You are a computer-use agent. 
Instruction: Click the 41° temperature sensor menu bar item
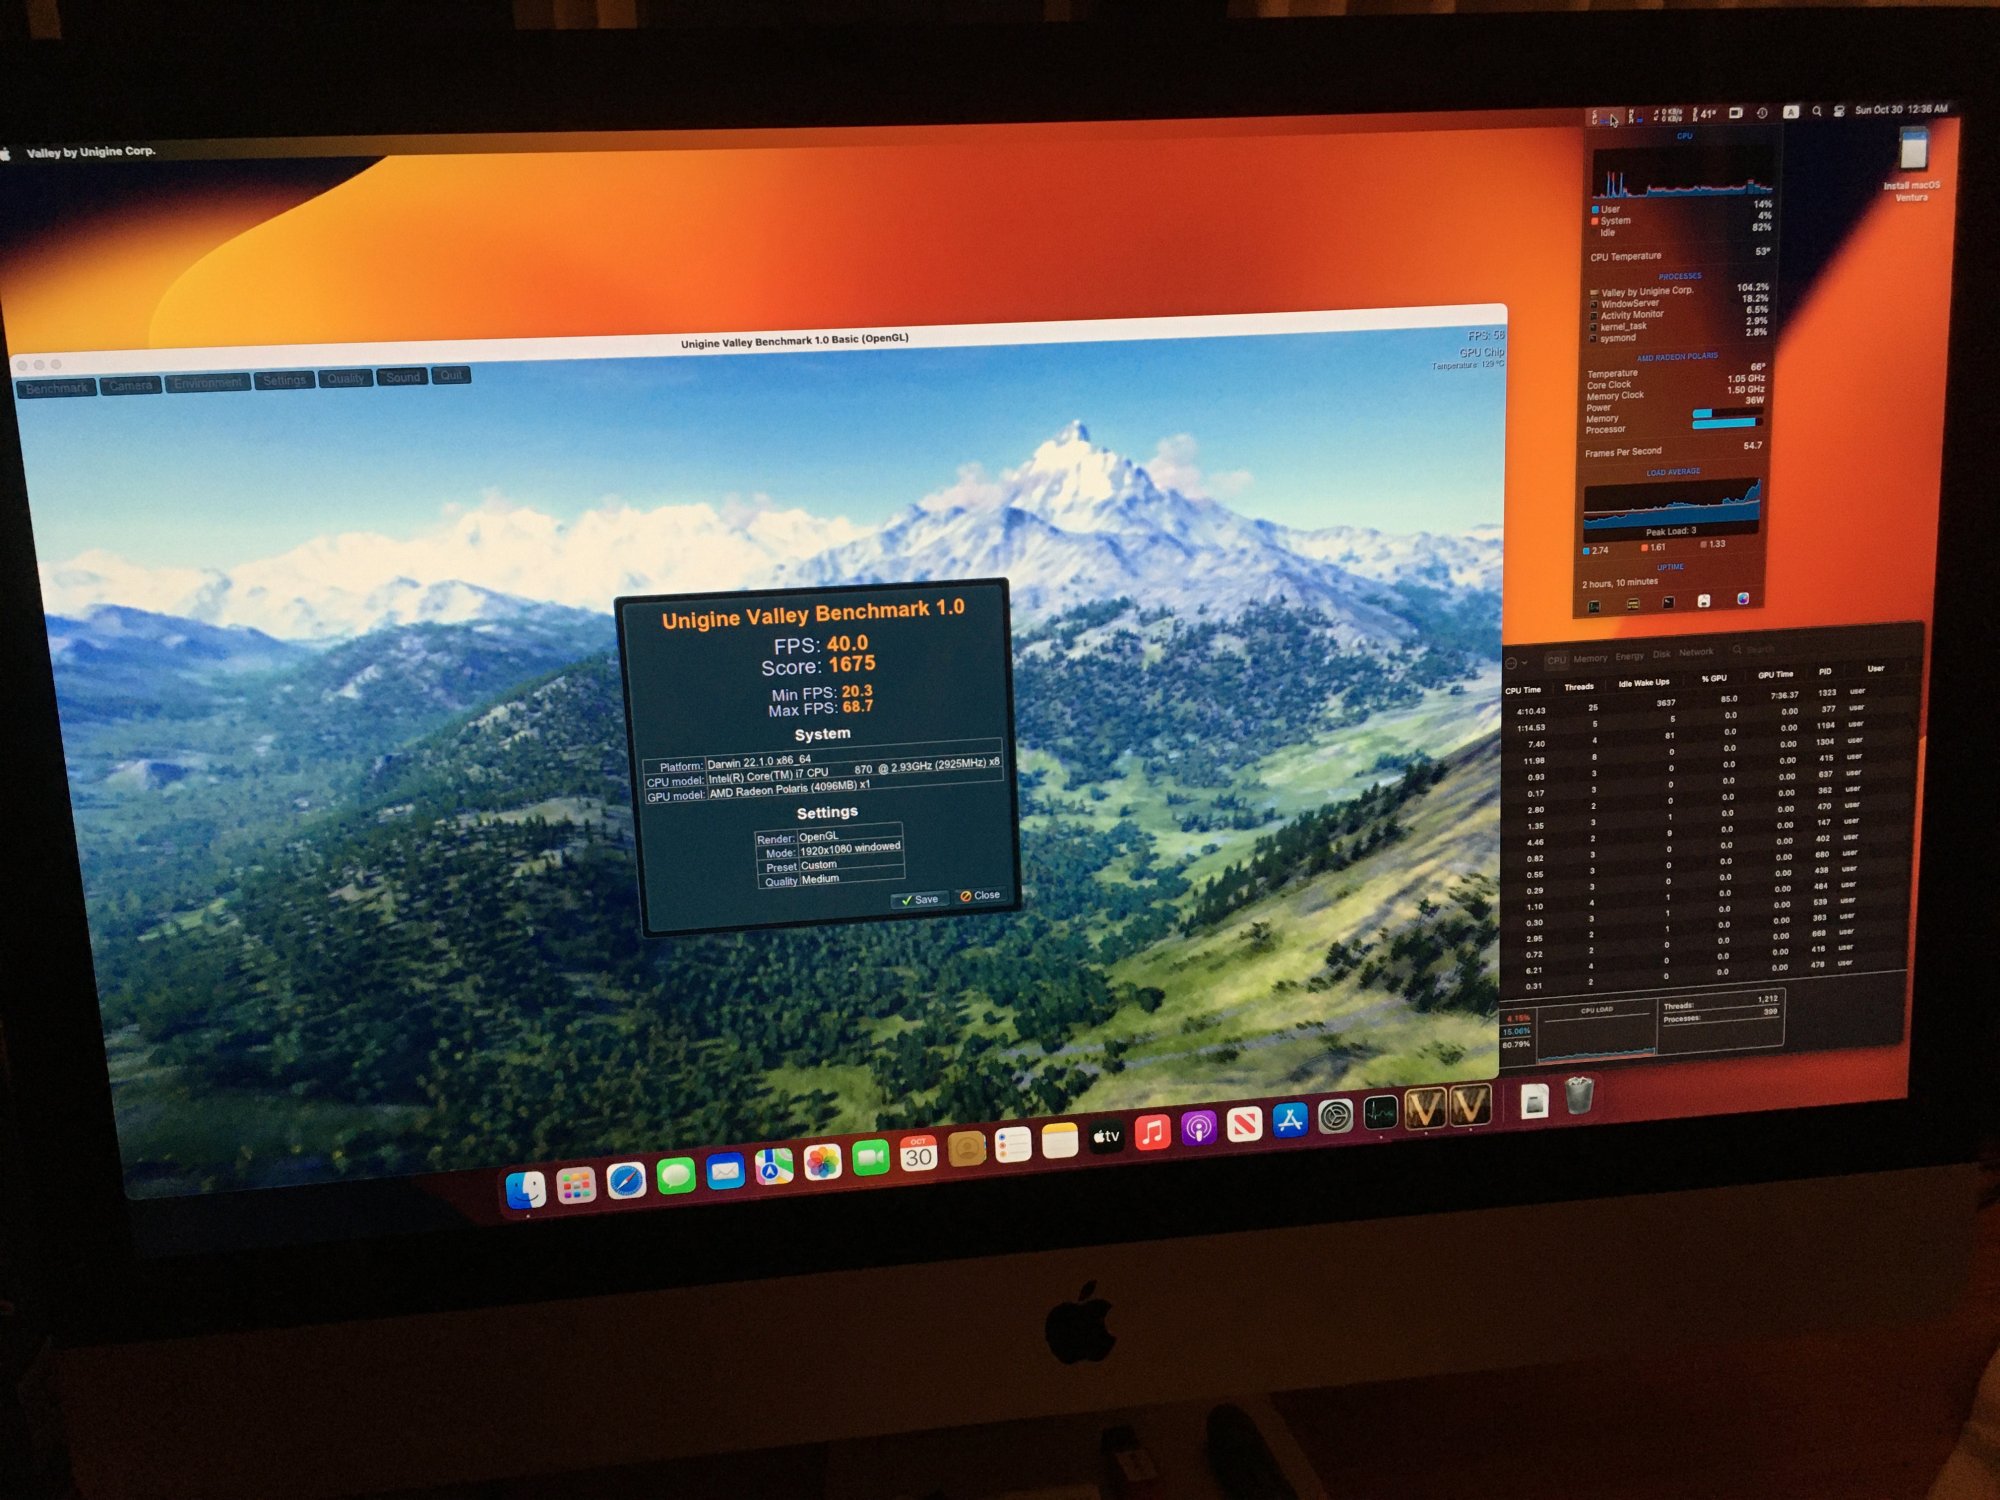pyautogui.click(x=1704, y=113)
